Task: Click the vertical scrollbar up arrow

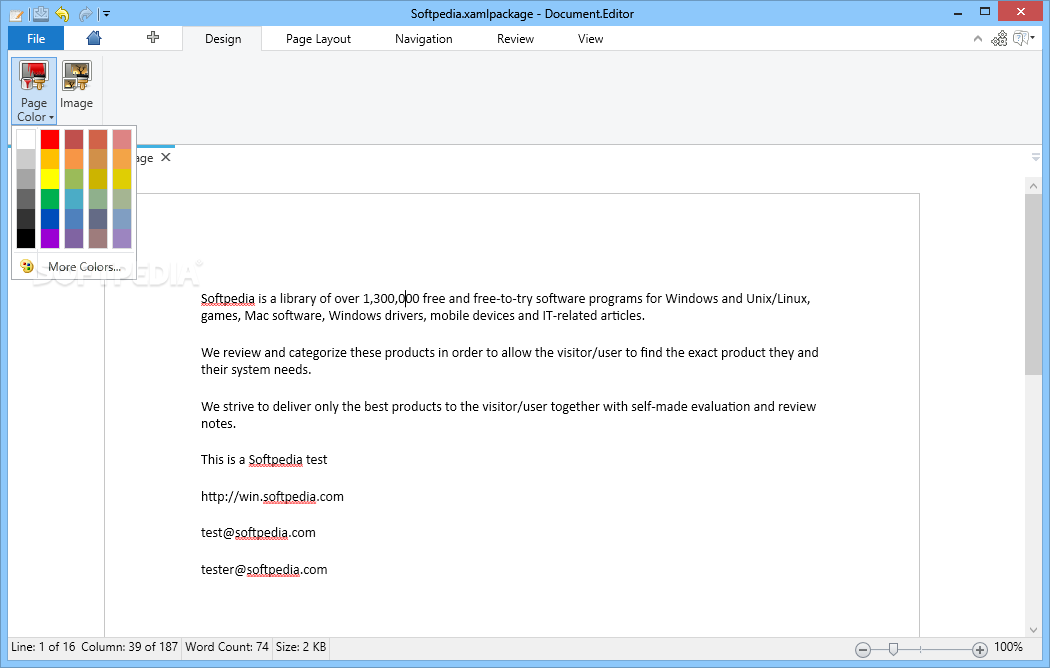Action: click(1033, 186)
